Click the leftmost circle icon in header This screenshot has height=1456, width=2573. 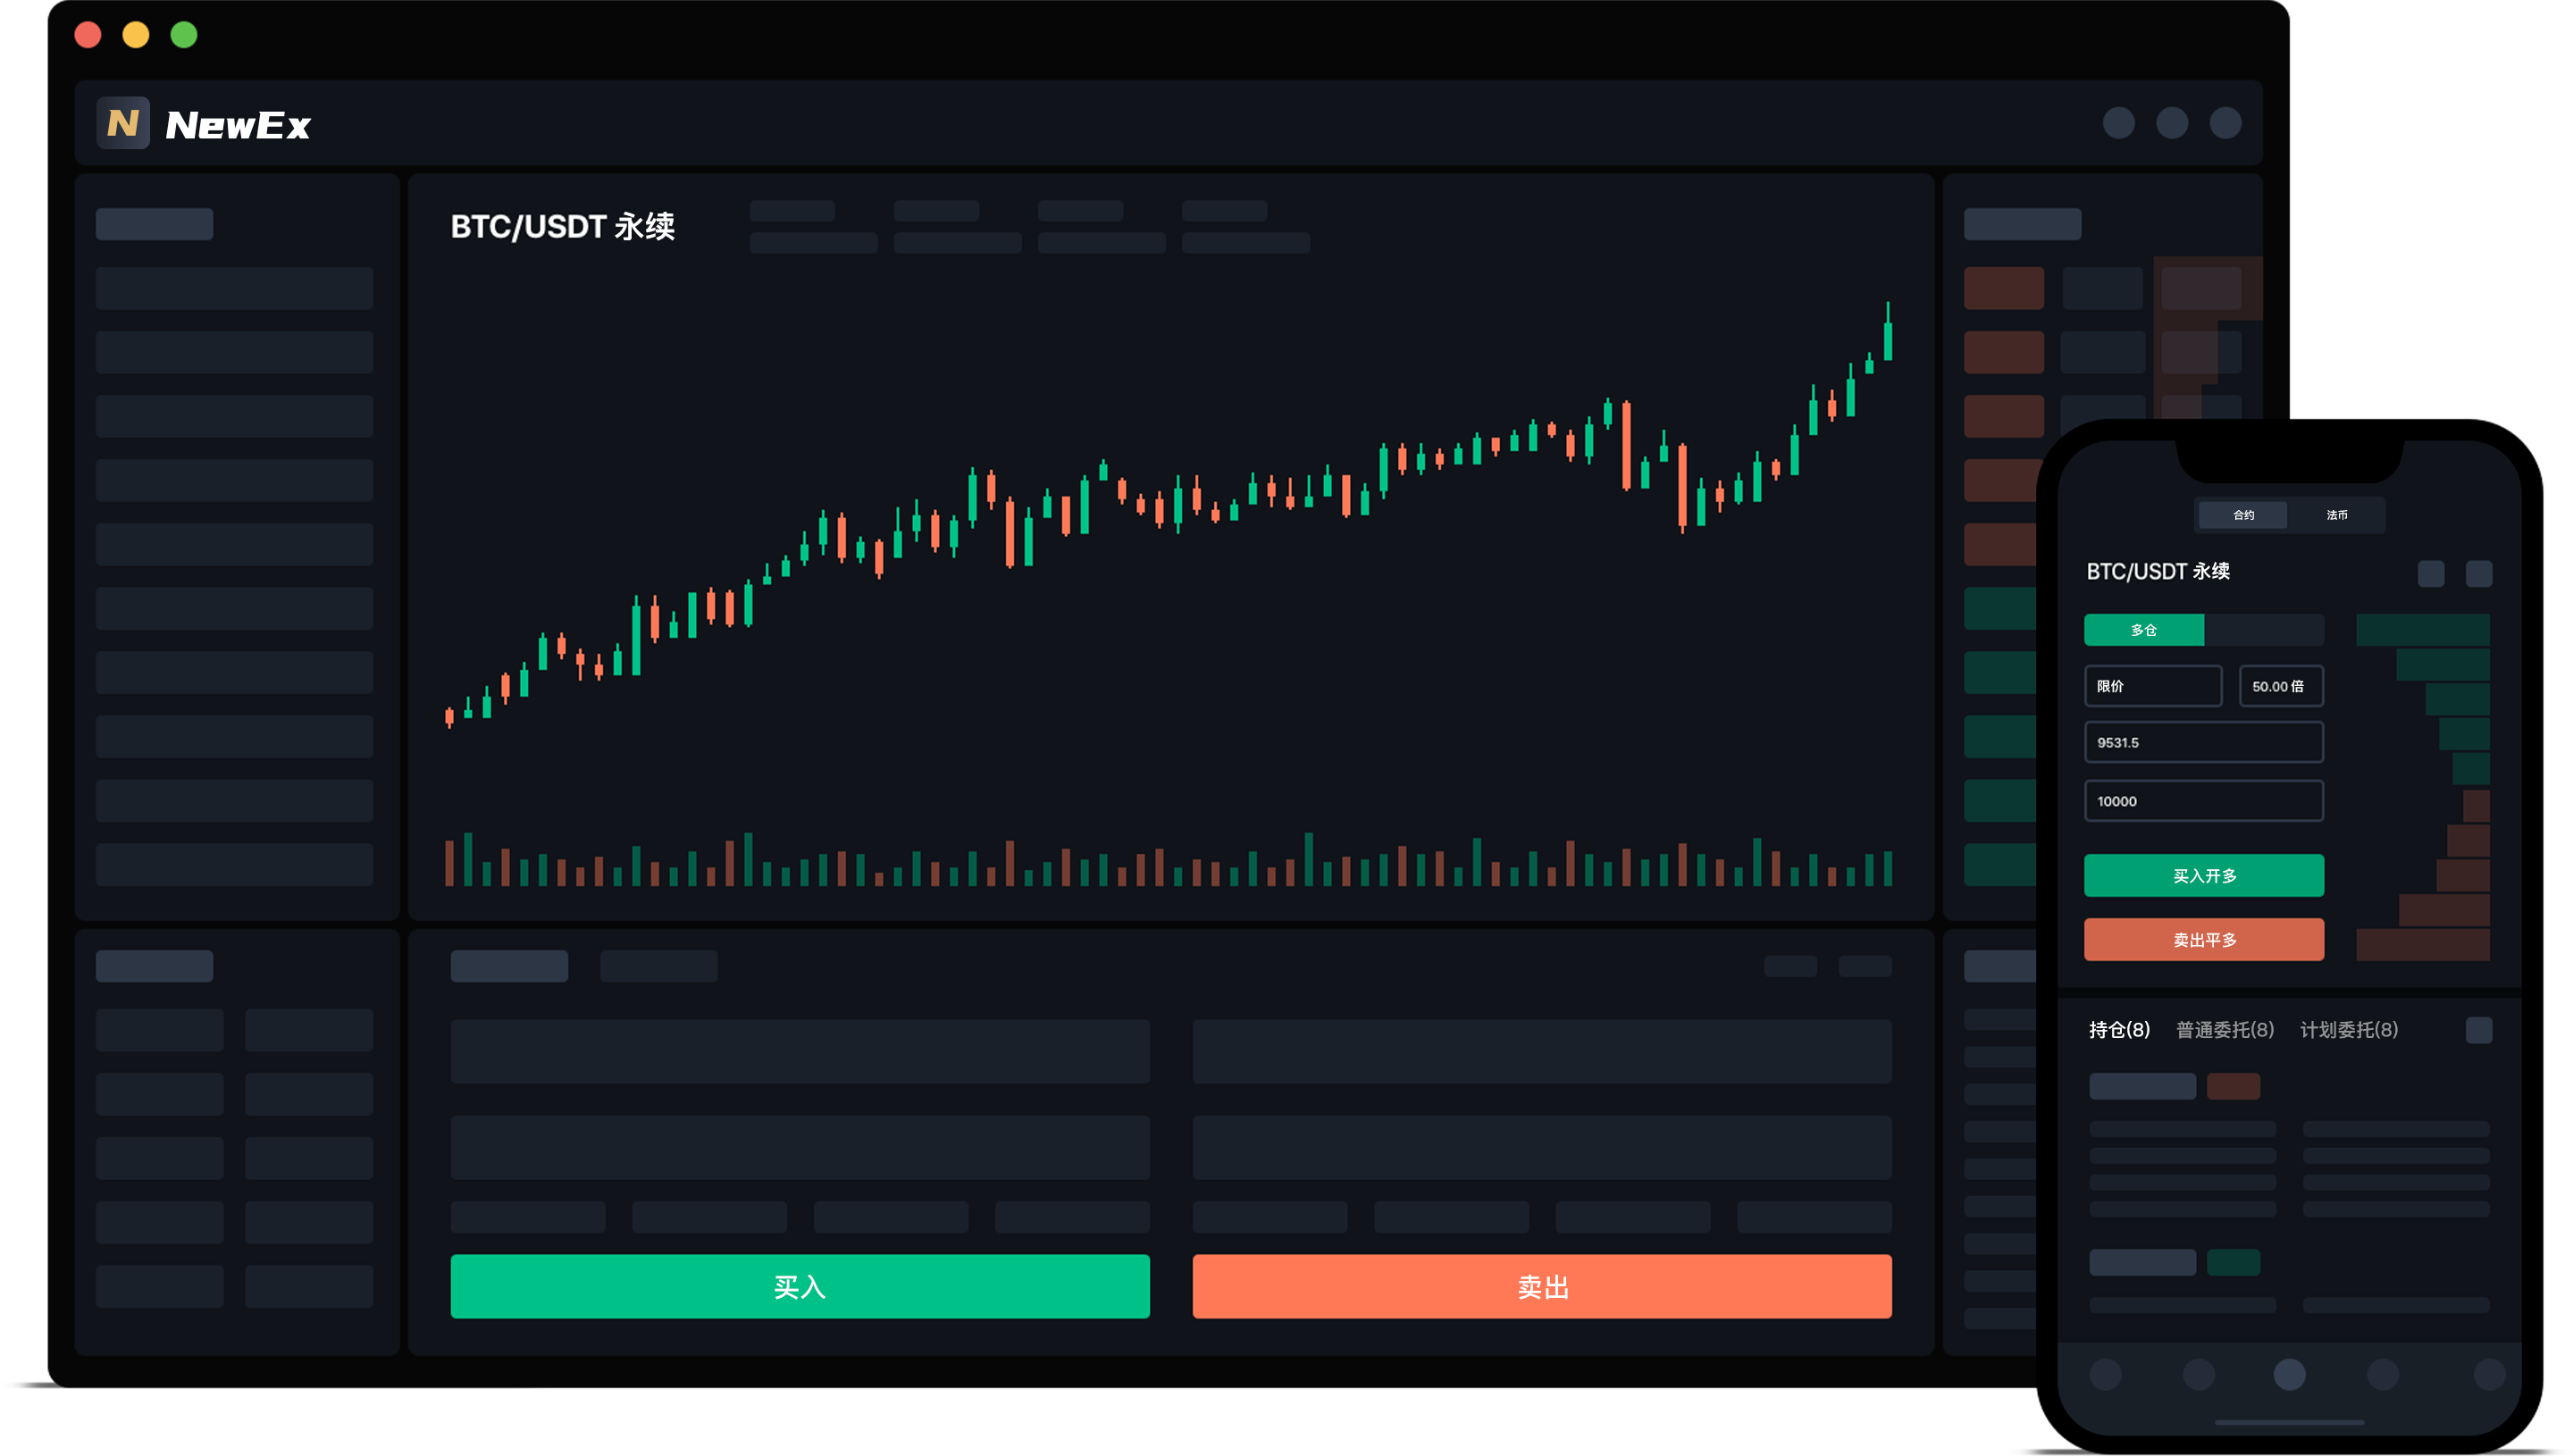(x=2118, y=123)
